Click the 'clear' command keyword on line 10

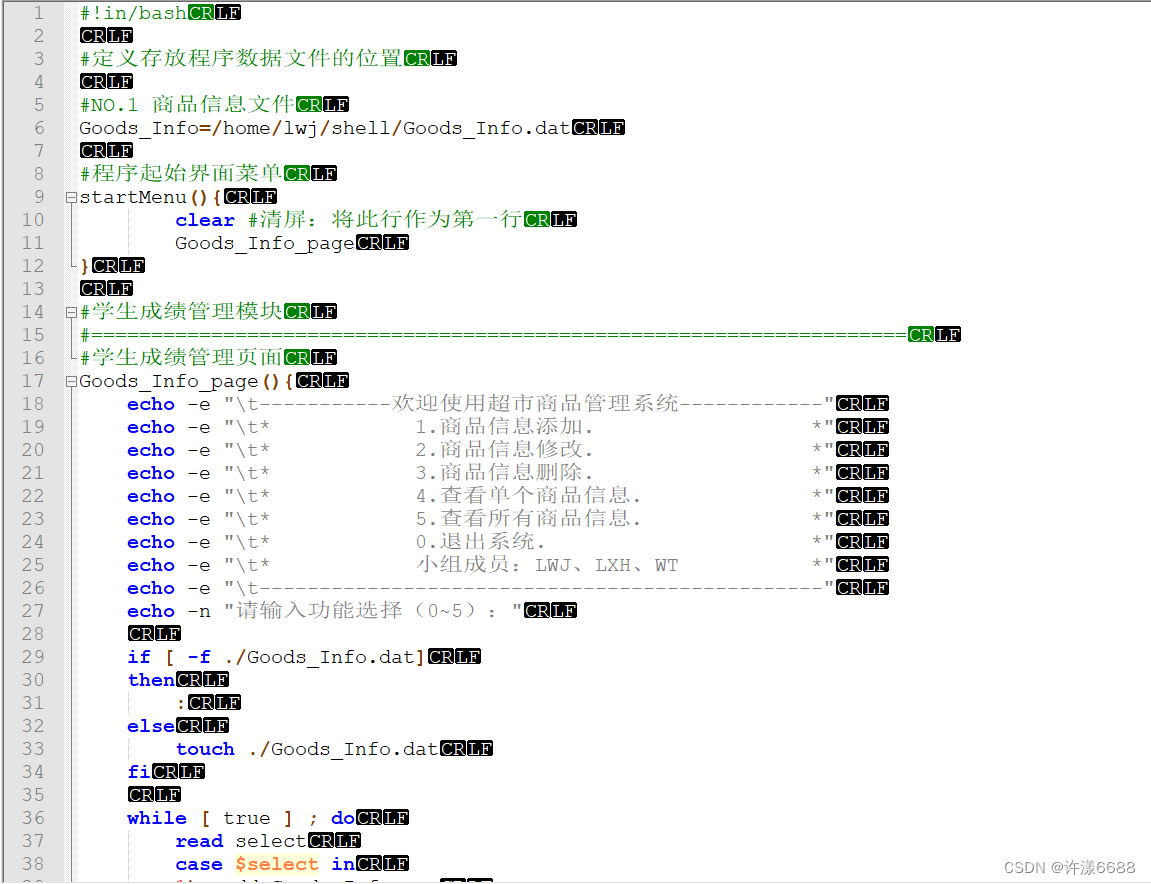pos(204,219)
